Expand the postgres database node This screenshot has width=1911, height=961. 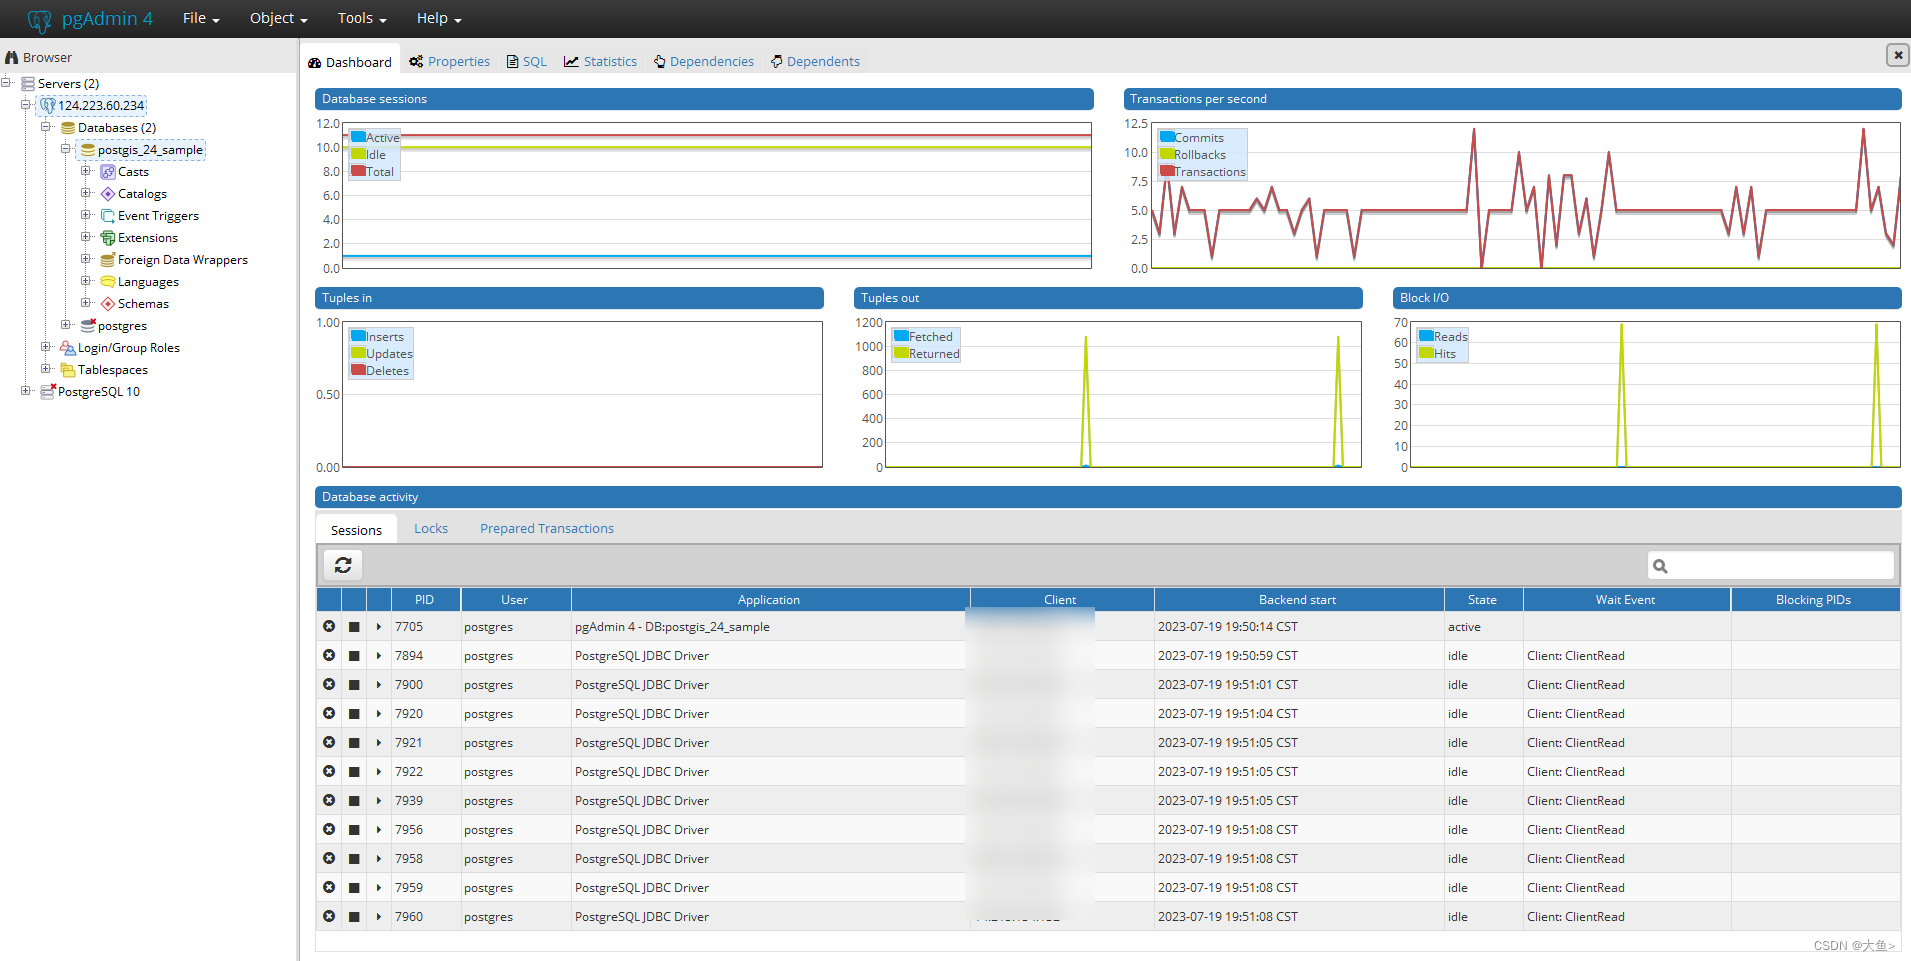[x=66, y=325]
